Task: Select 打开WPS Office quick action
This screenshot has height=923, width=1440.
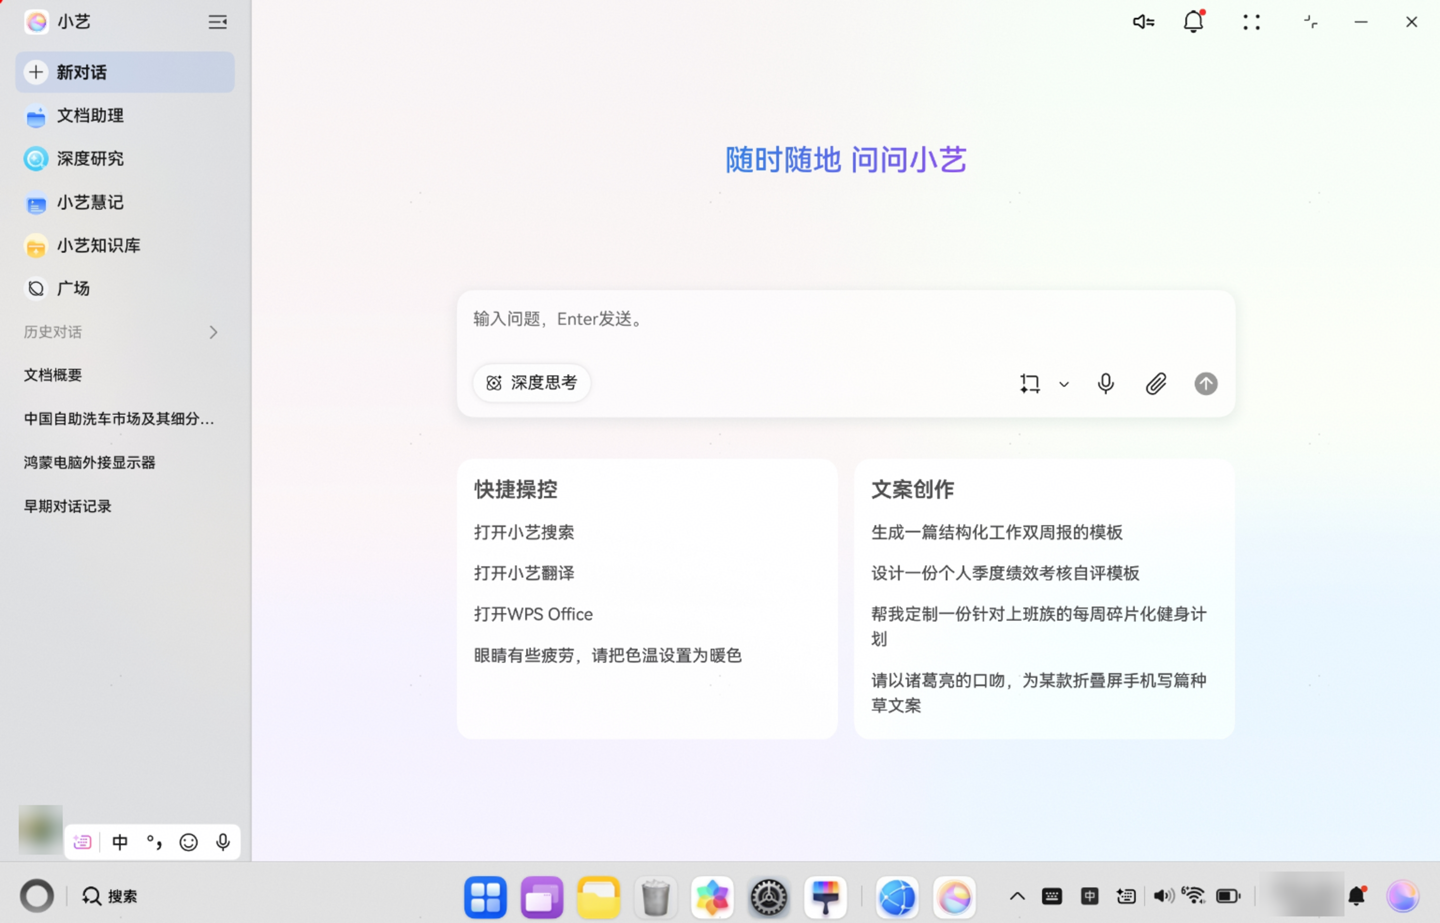Action: pyautogui.click(x=533, y=613)
